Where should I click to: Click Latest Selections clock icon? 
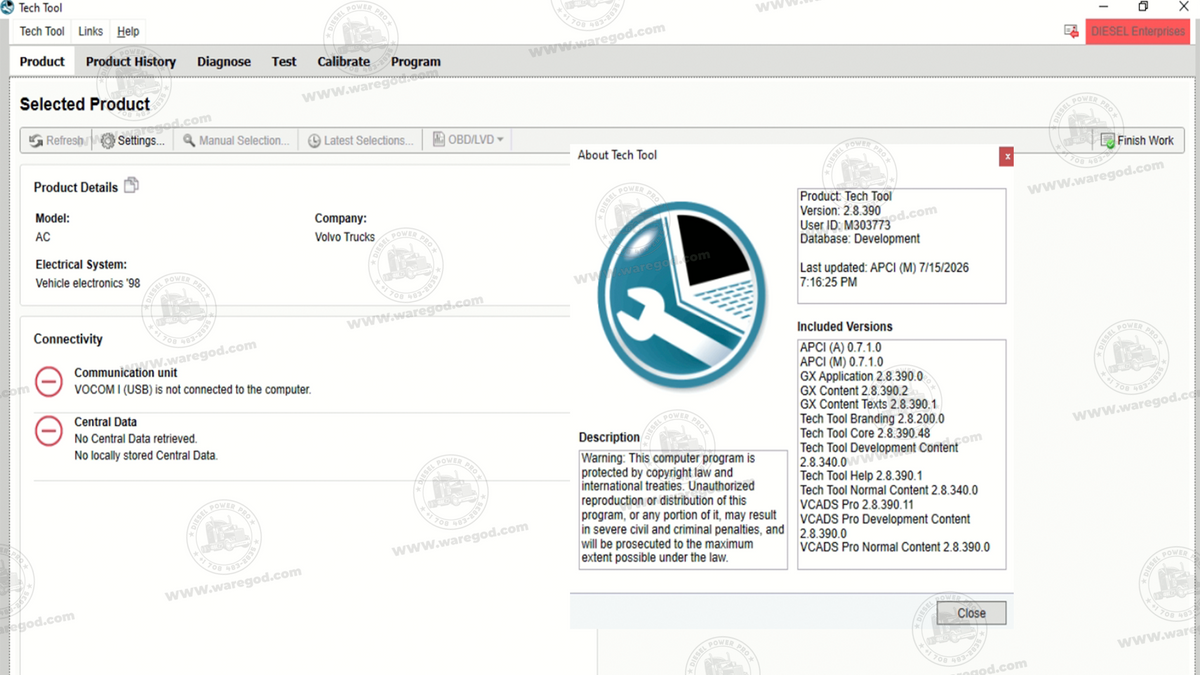pyautogui.click(x=314, y=141)
